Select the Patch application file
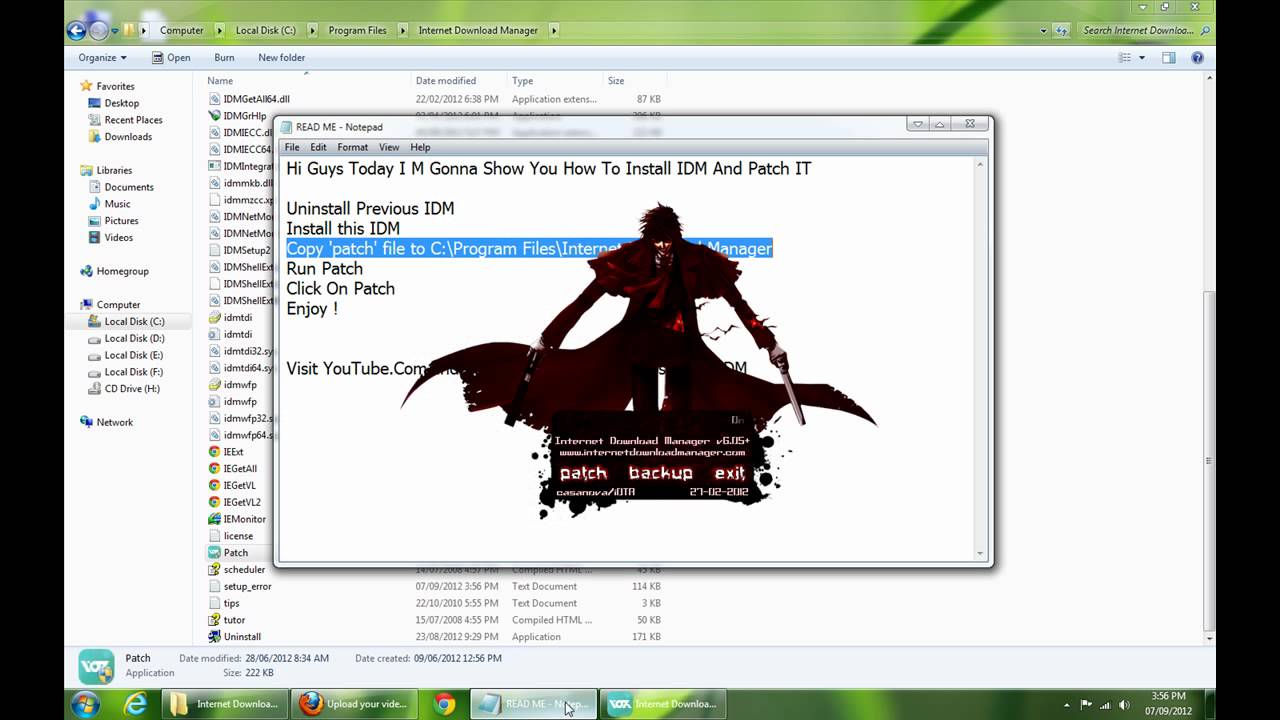Image resolution: width=1280 pixels, height=720 pixels. click(x=235, y=553)
